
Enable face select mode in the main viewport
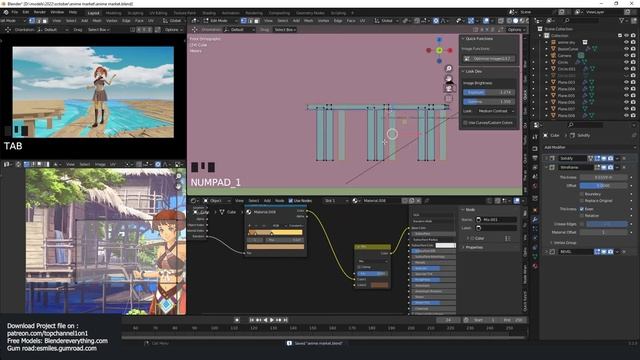[256, 20]
